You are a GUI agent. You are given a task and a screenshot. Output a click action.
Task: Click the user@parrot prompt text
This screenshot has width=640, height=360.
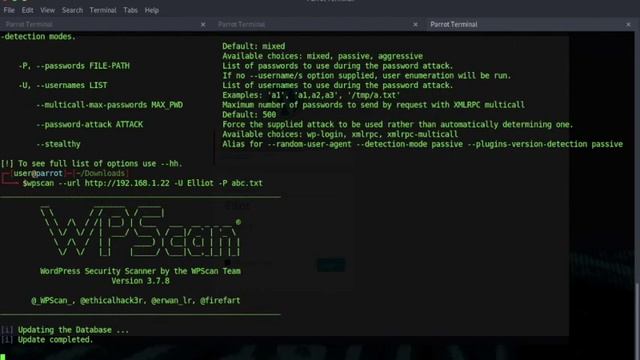[x=38, y=173]
